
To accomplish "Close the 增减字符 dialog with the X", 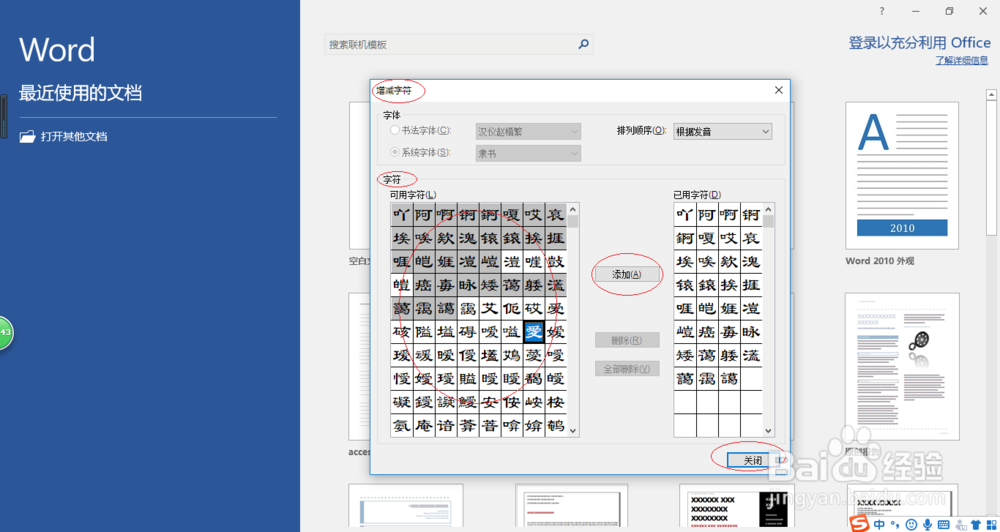I will 779,91.
